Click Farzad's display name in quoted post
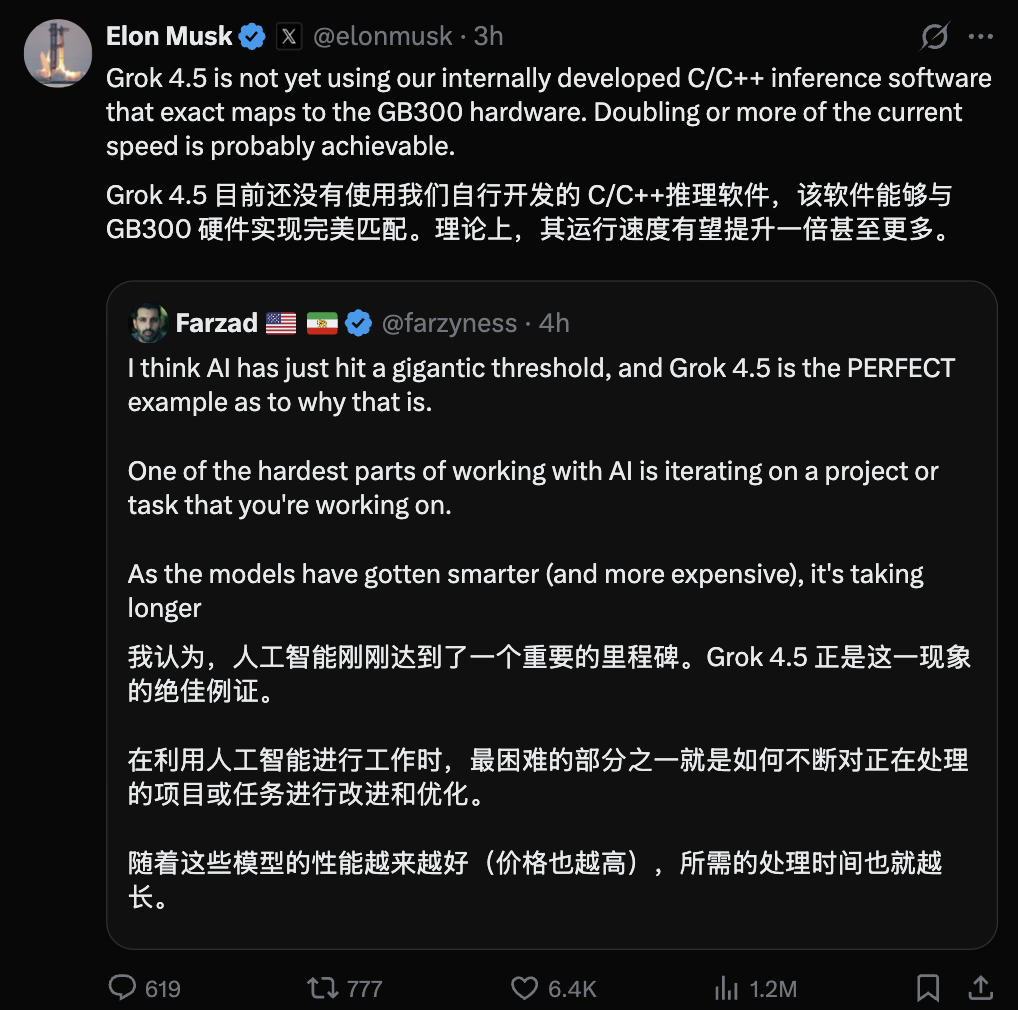The width and height of the screenshot is (1018, 1010). click(x=217, y=323)
